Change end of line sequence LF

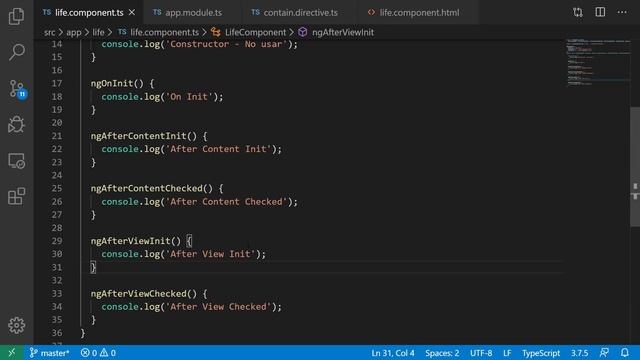[507, 353]
